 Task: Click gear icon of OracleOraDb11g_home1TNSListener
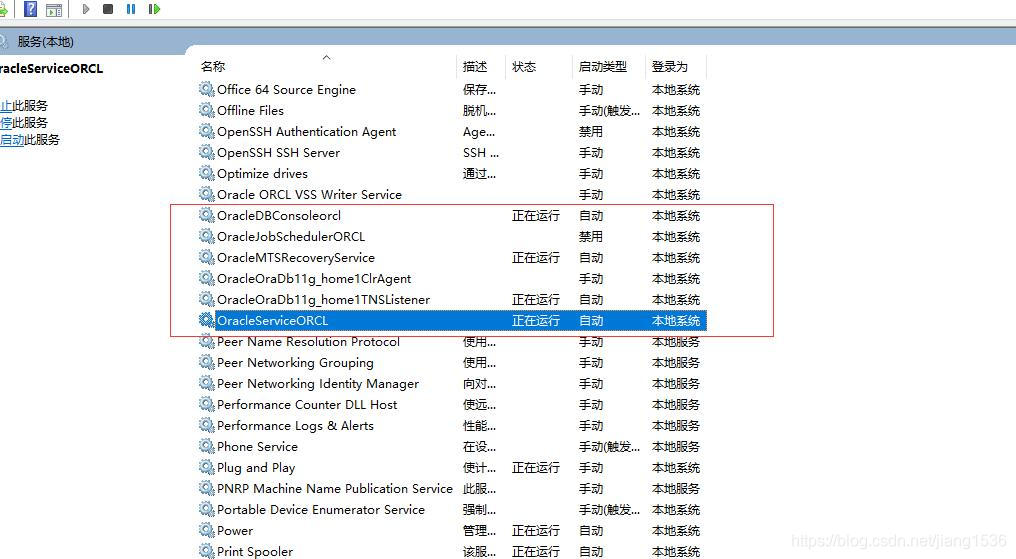click(207, 299)
